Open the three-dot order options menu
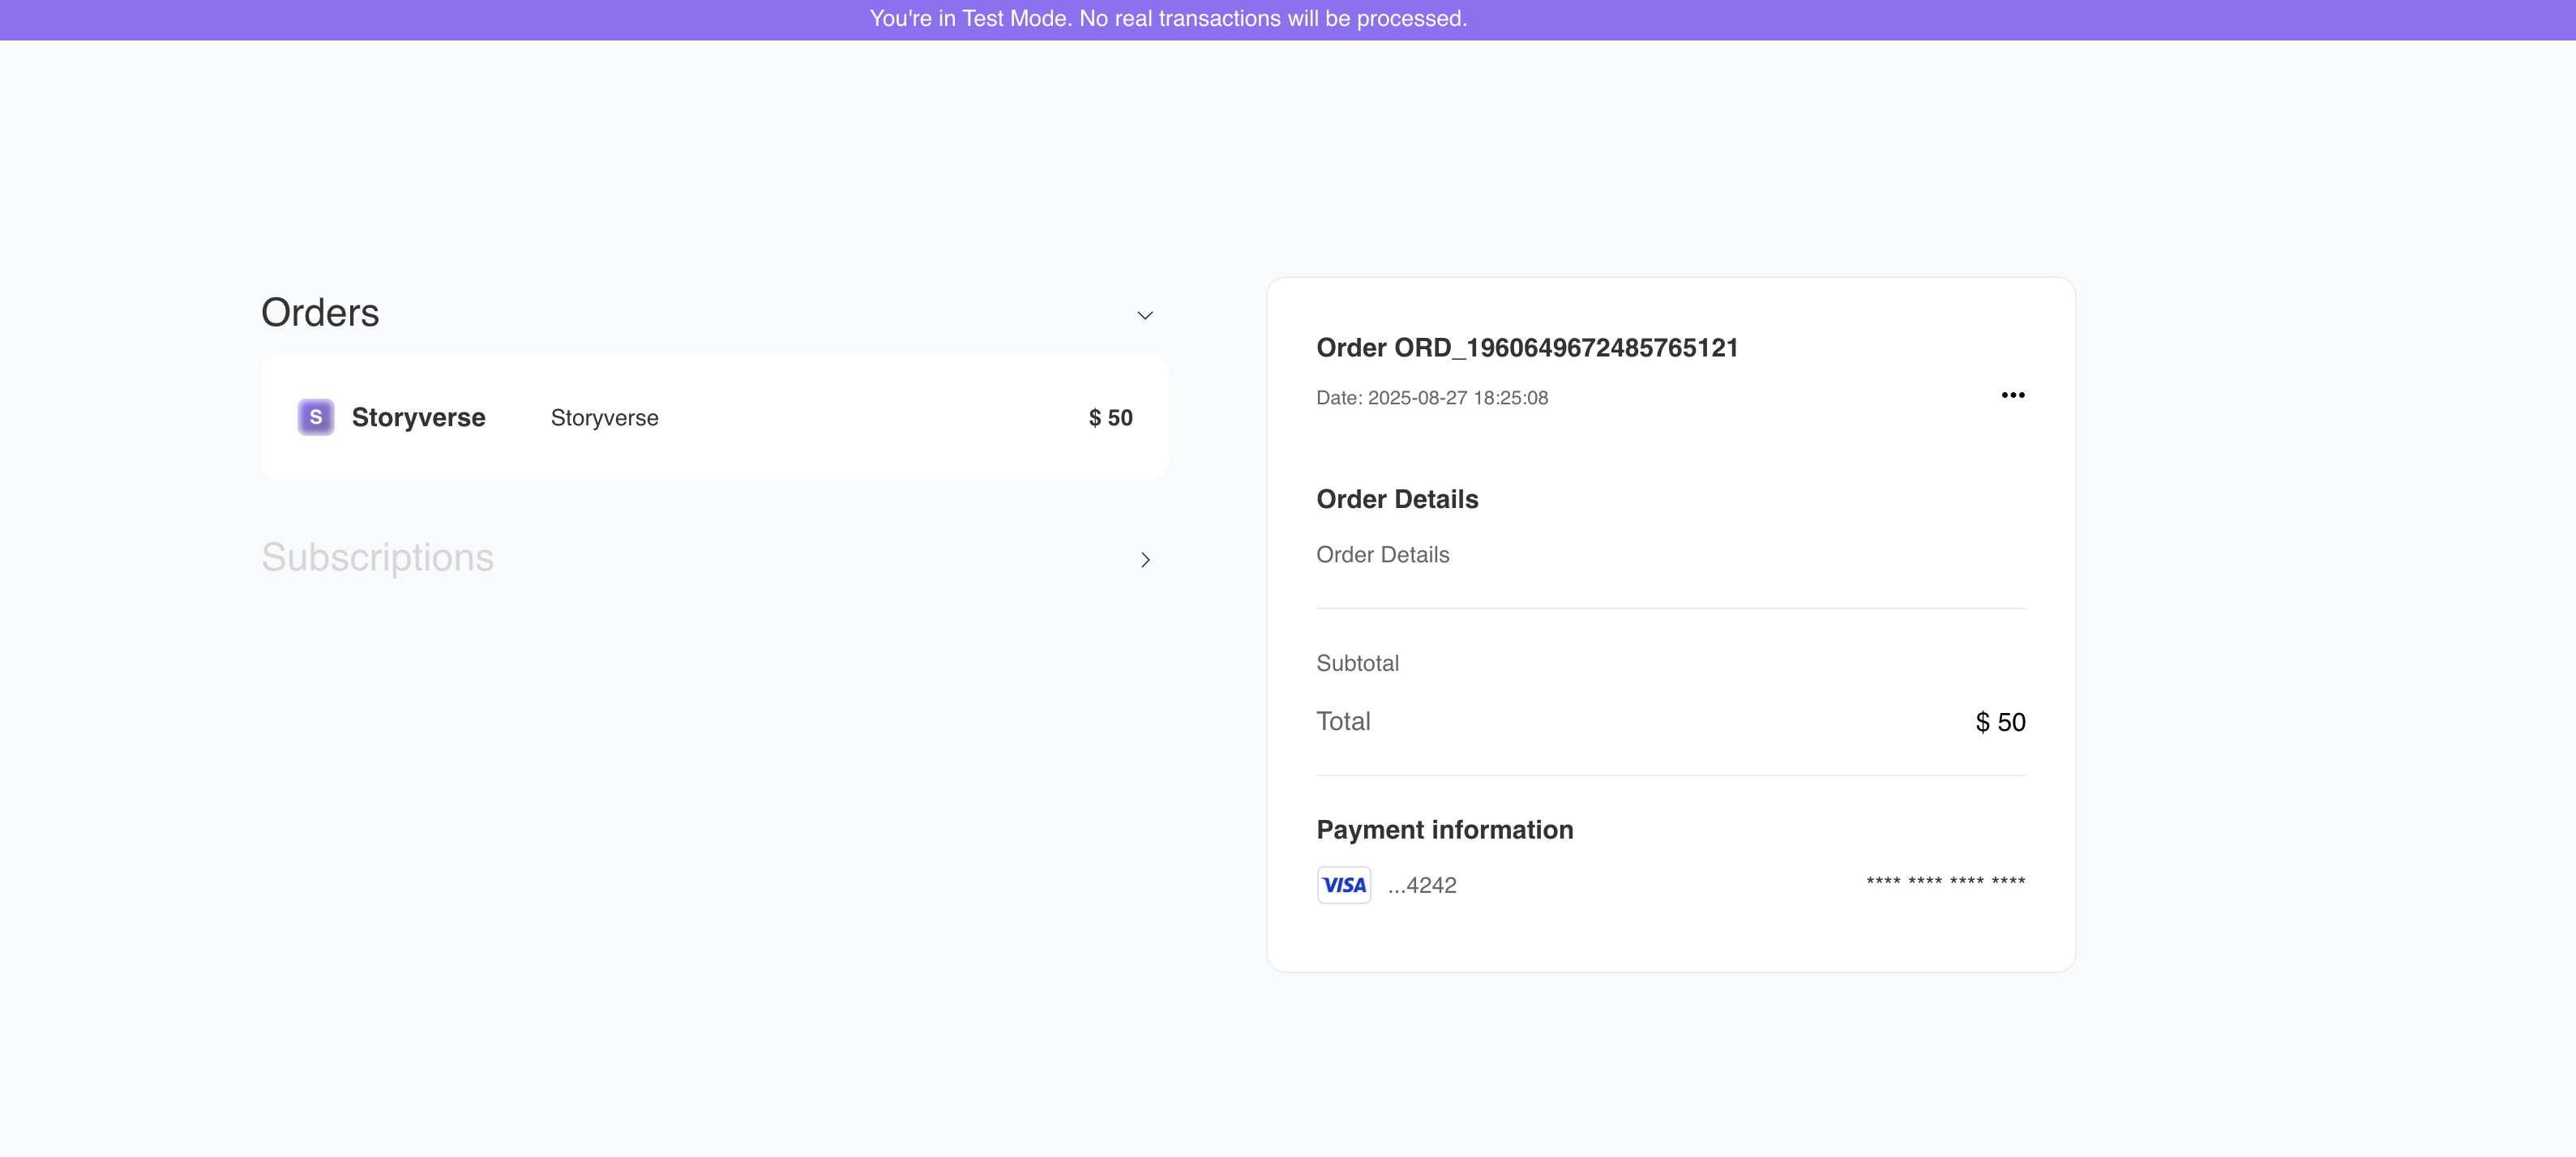 click(2012, 395)
